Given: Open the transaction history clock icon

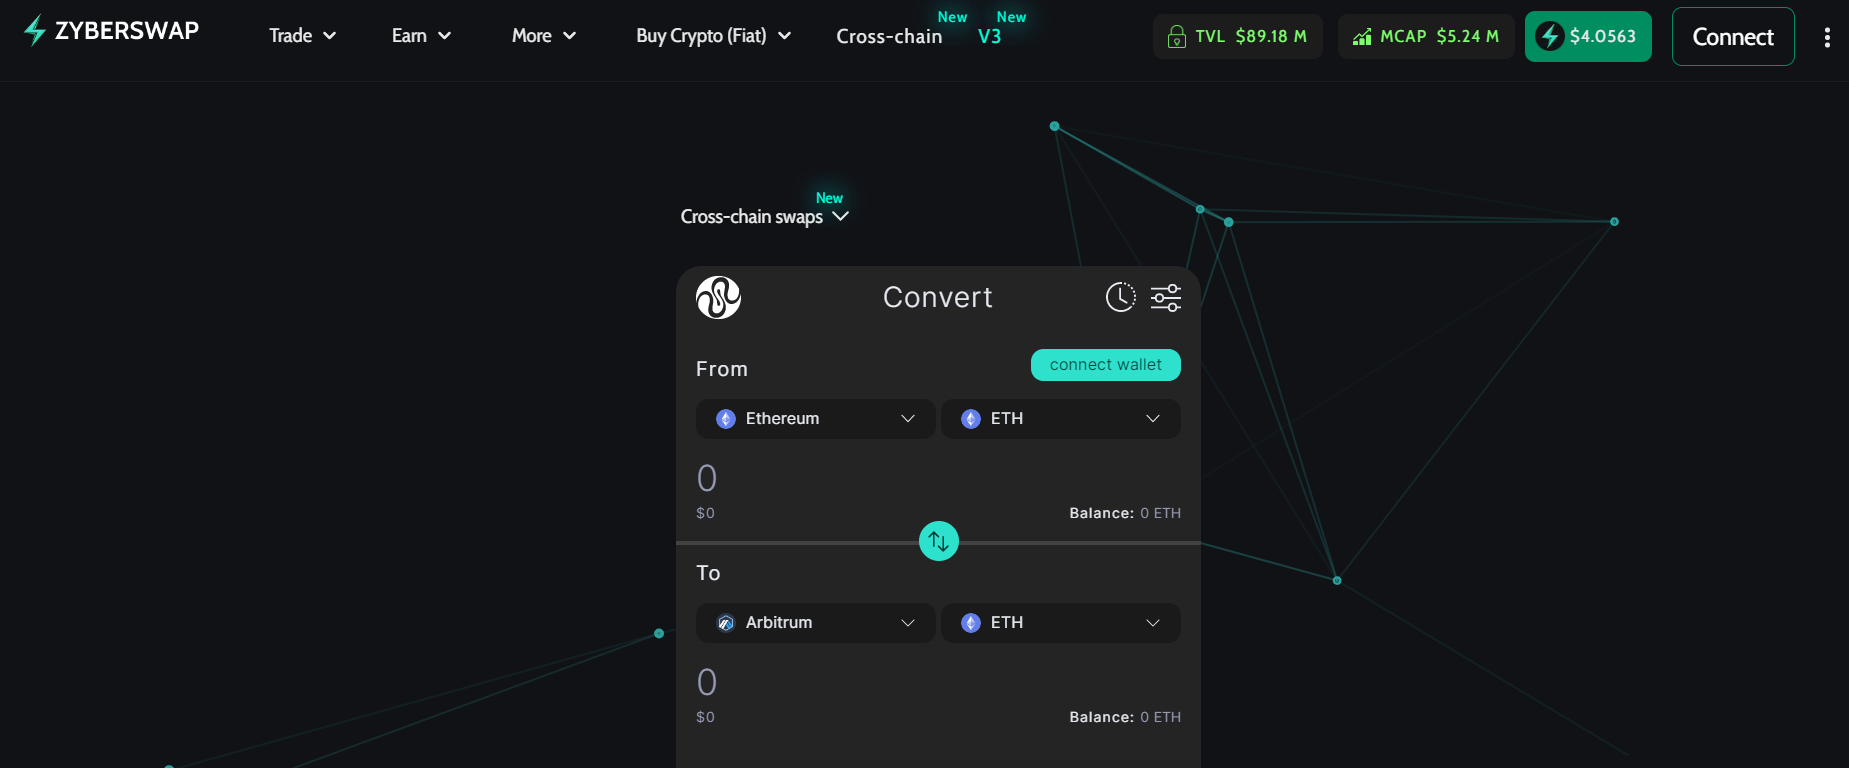Looking at the screenshot, I should click(x=1121, y=297).
